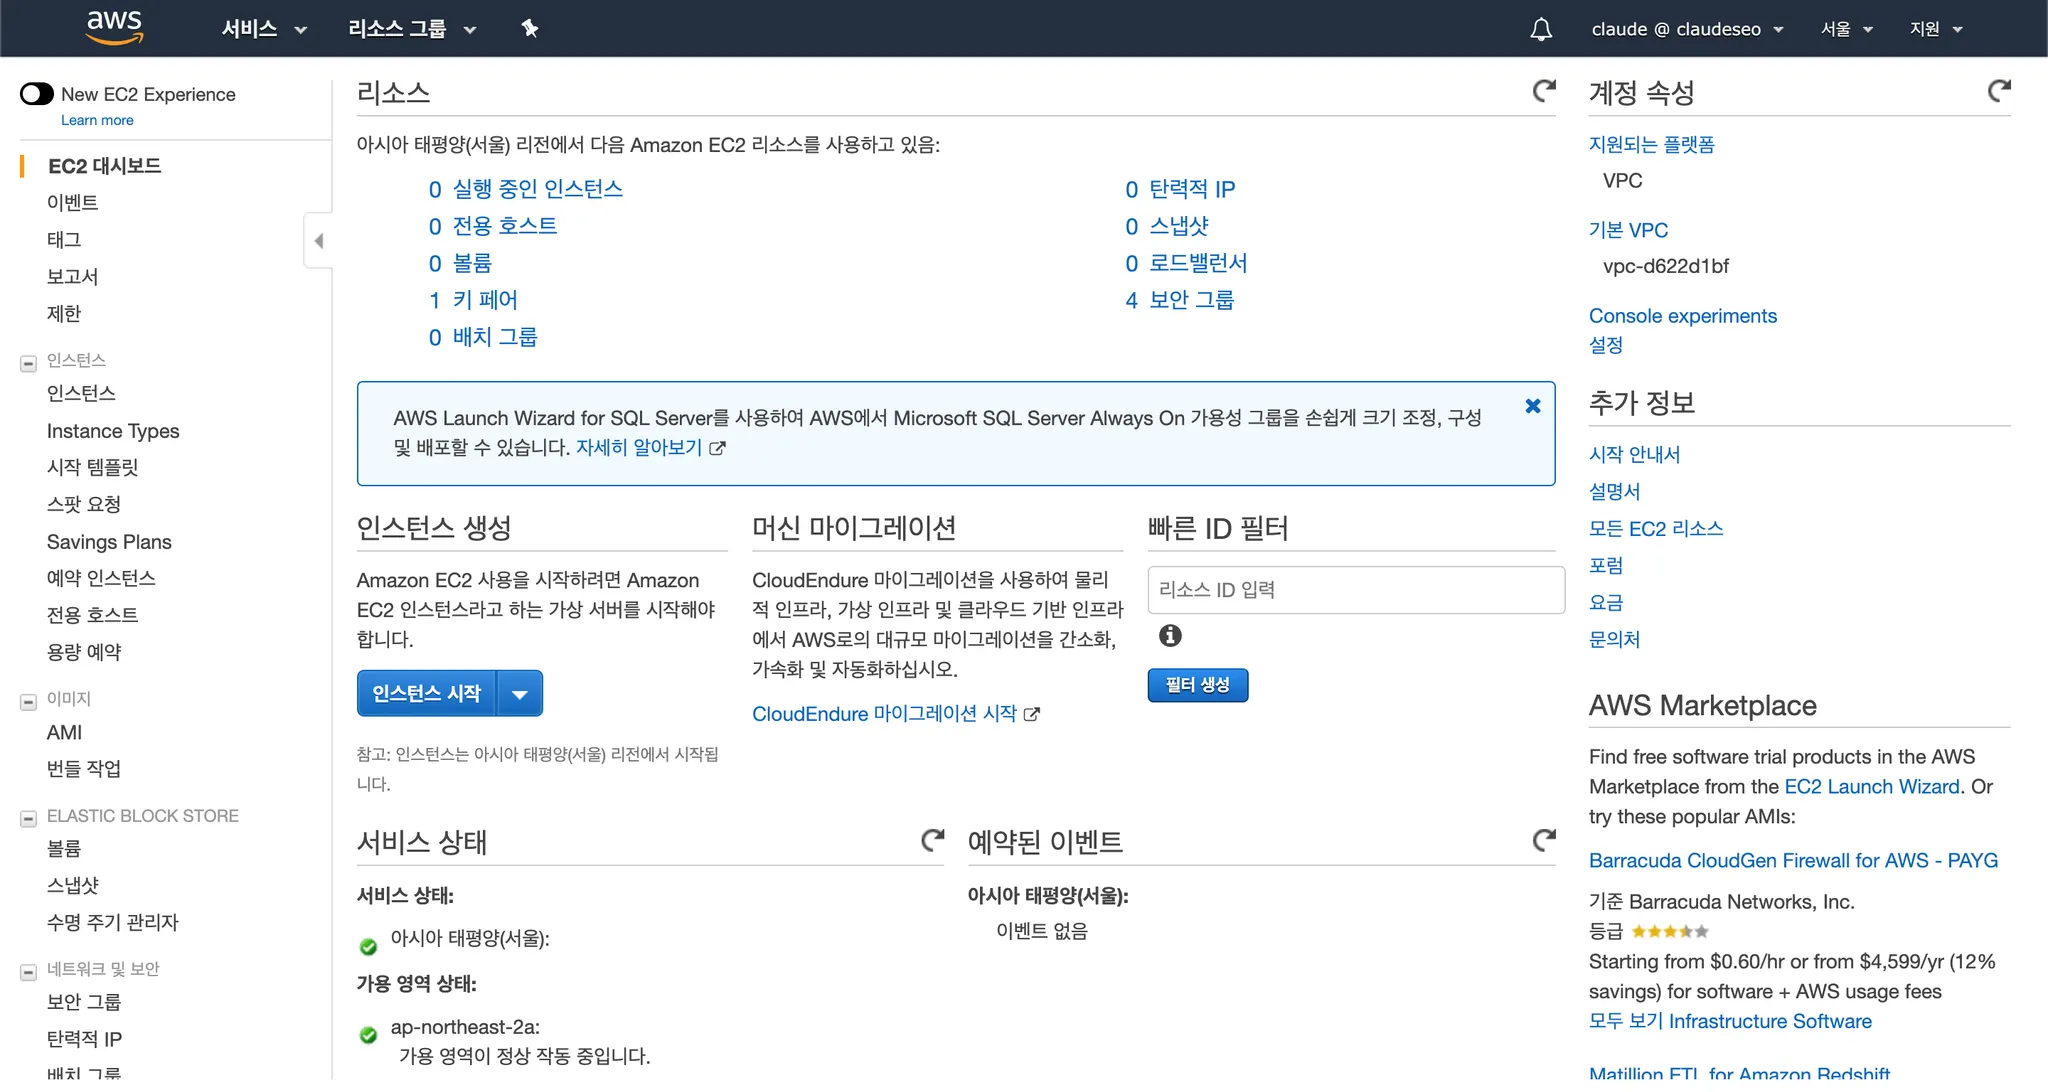Select Instance Types in sidebar
Image resolution: width=2048 pixels, height=1092 pixels.
pos(113,431)
